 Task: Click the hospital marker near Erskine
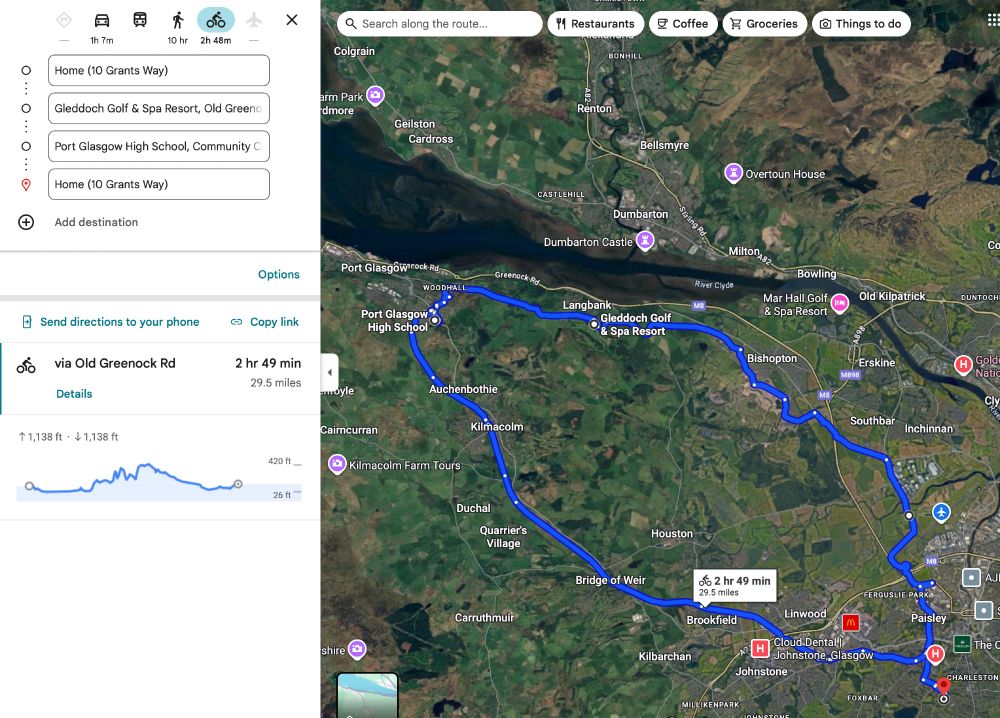963,365
